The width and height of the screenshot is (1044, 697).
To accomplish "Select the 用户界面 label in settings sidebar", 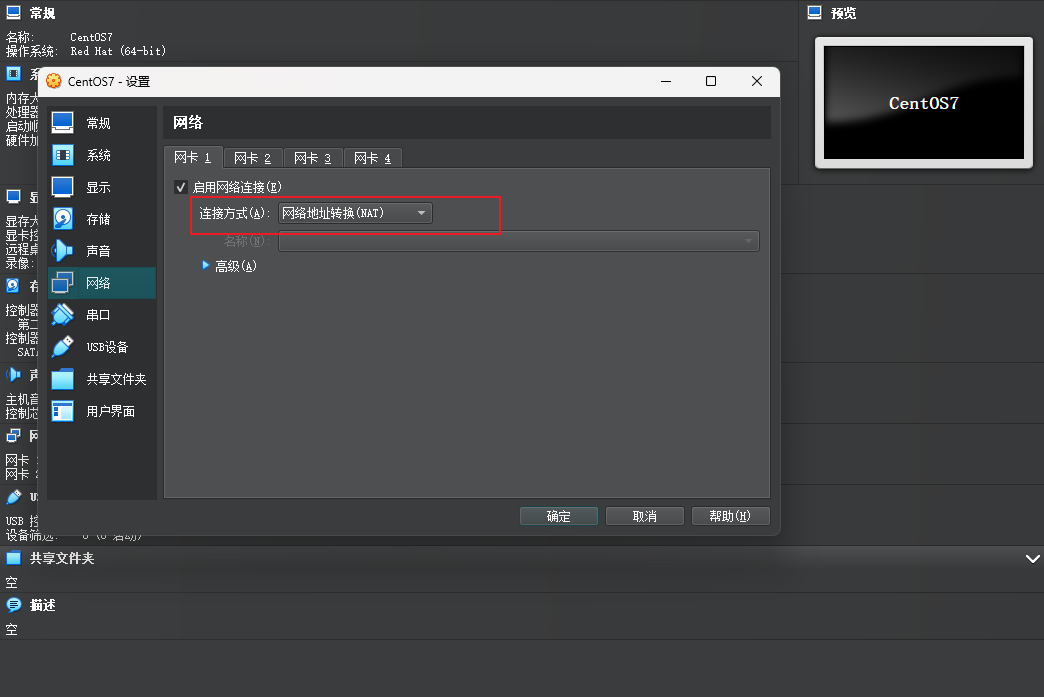I will (x=111, y=411).
